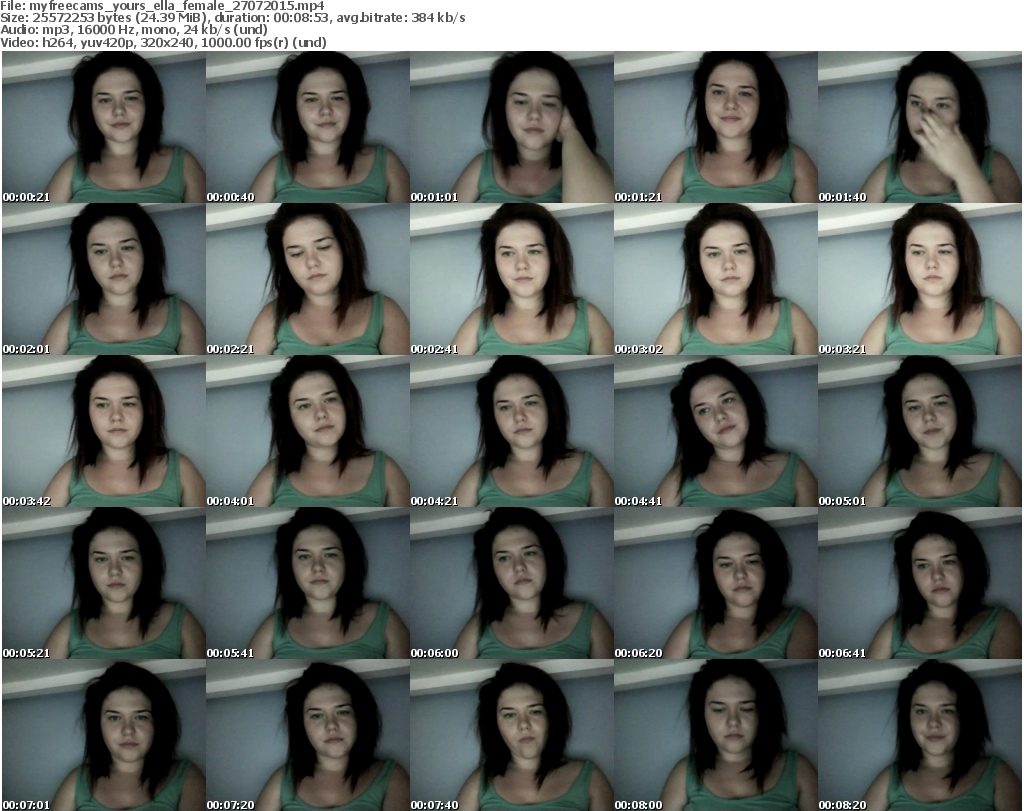1024x811 pixels.
Task: Pick the frame at 00:05:21
Action: pyautogui.click(x=104, y=583)
